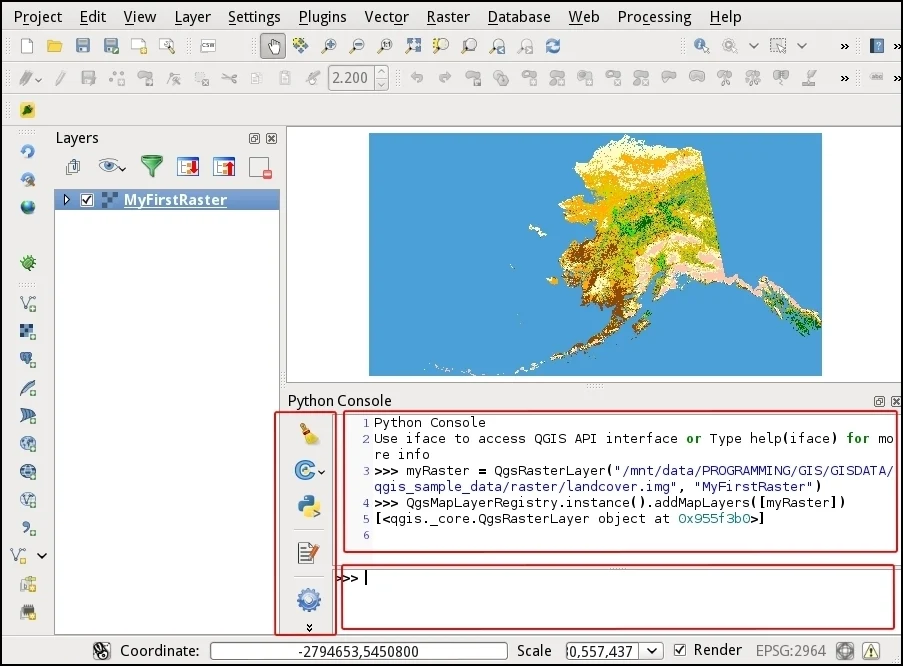Click the green filter legend funnel icon

[151, 167]
